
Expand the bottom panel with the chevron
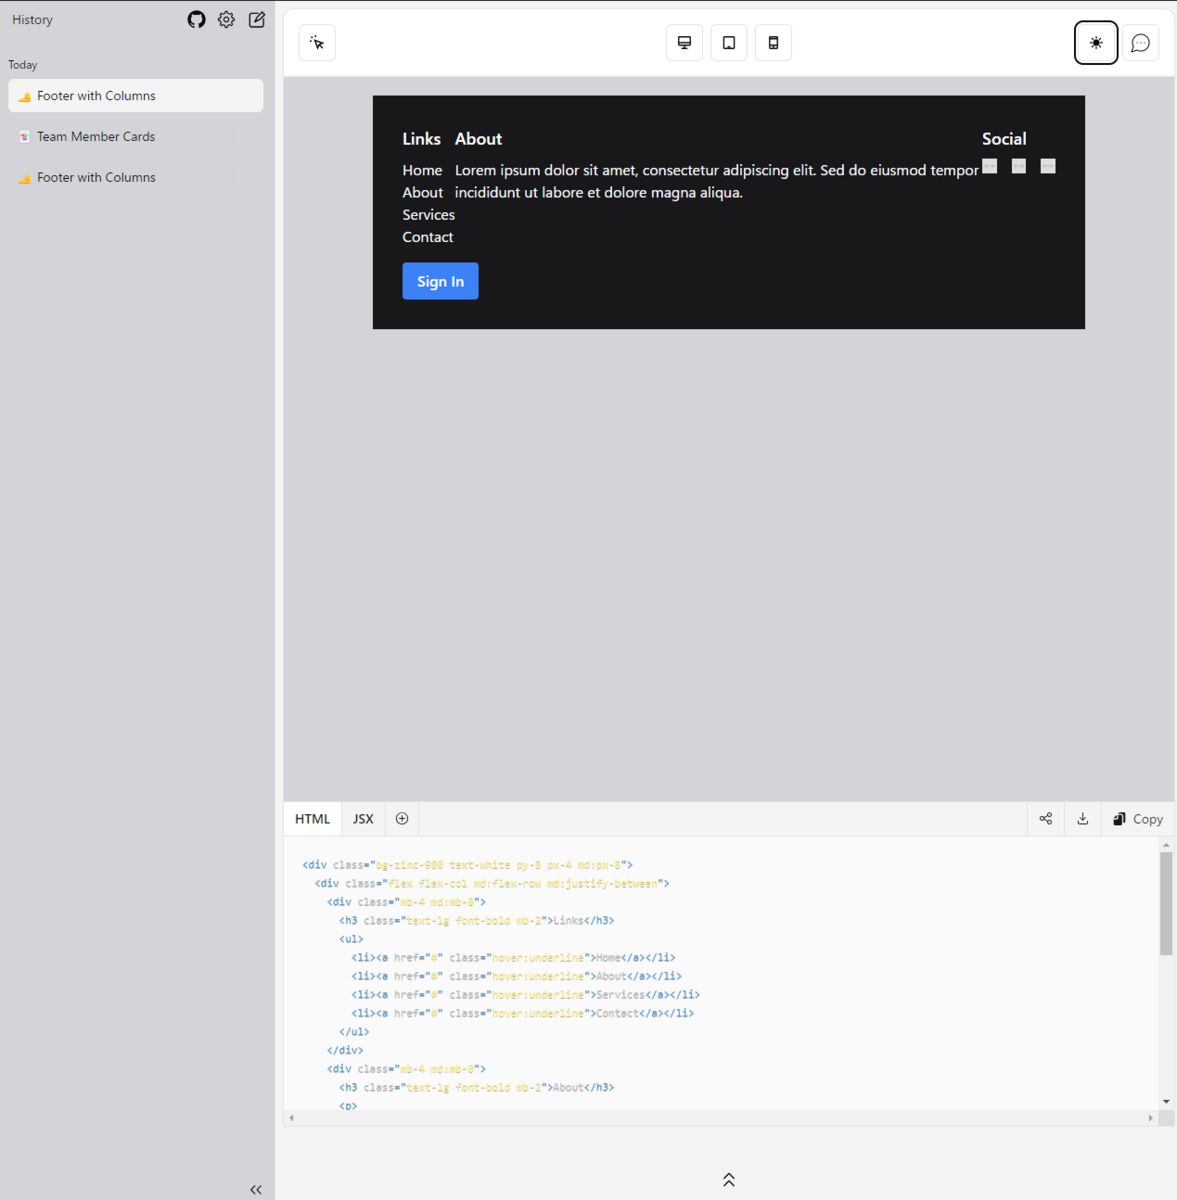[x=728, y=1178]
